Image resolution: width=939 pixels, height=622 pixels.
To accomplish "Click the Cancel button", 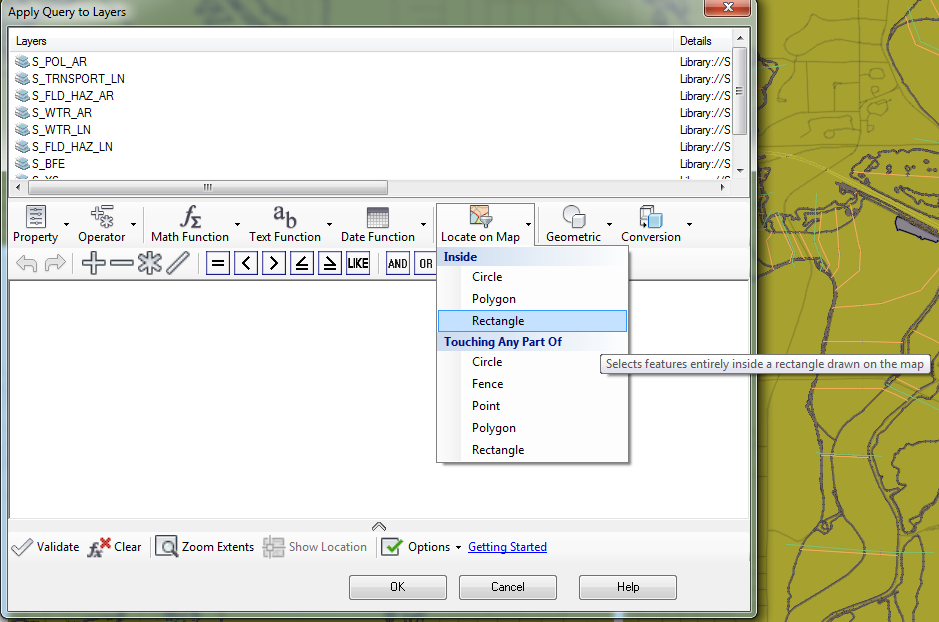I will 508,587.
